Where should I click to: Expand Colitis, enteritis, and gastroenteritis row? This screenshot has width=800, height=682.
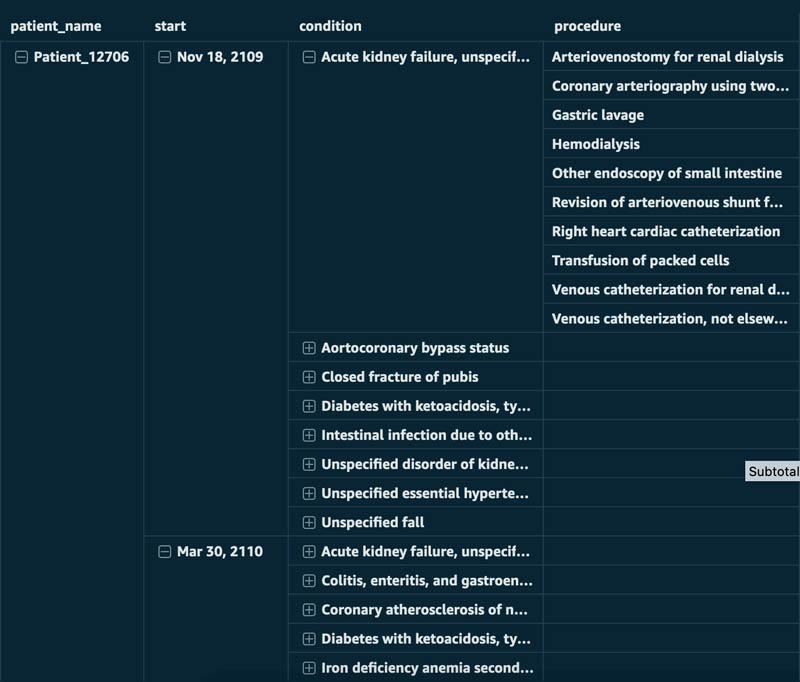(309, 580)
